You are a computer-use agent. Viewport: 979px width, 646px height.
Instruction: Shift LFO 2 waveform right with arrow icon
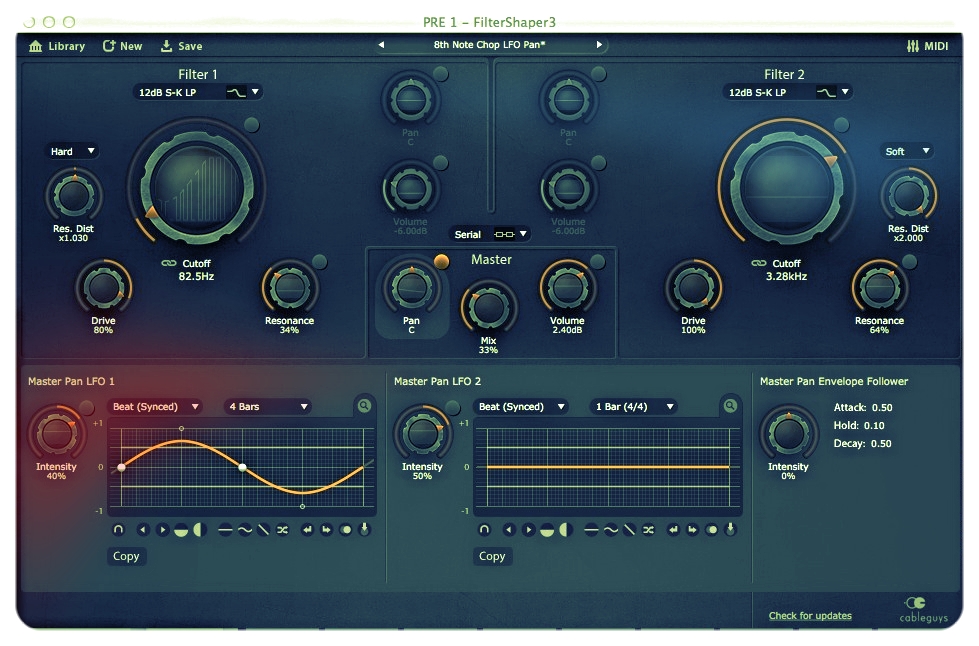[x=528, y=530]
